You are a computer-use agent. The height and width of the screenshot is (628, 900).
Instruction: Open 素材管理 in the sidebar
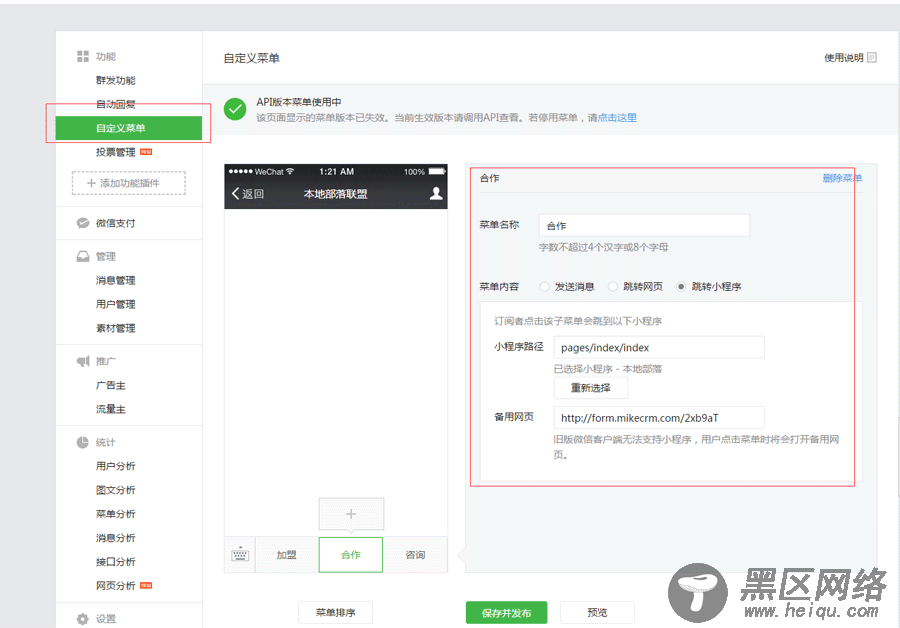(x=115, y=328)
